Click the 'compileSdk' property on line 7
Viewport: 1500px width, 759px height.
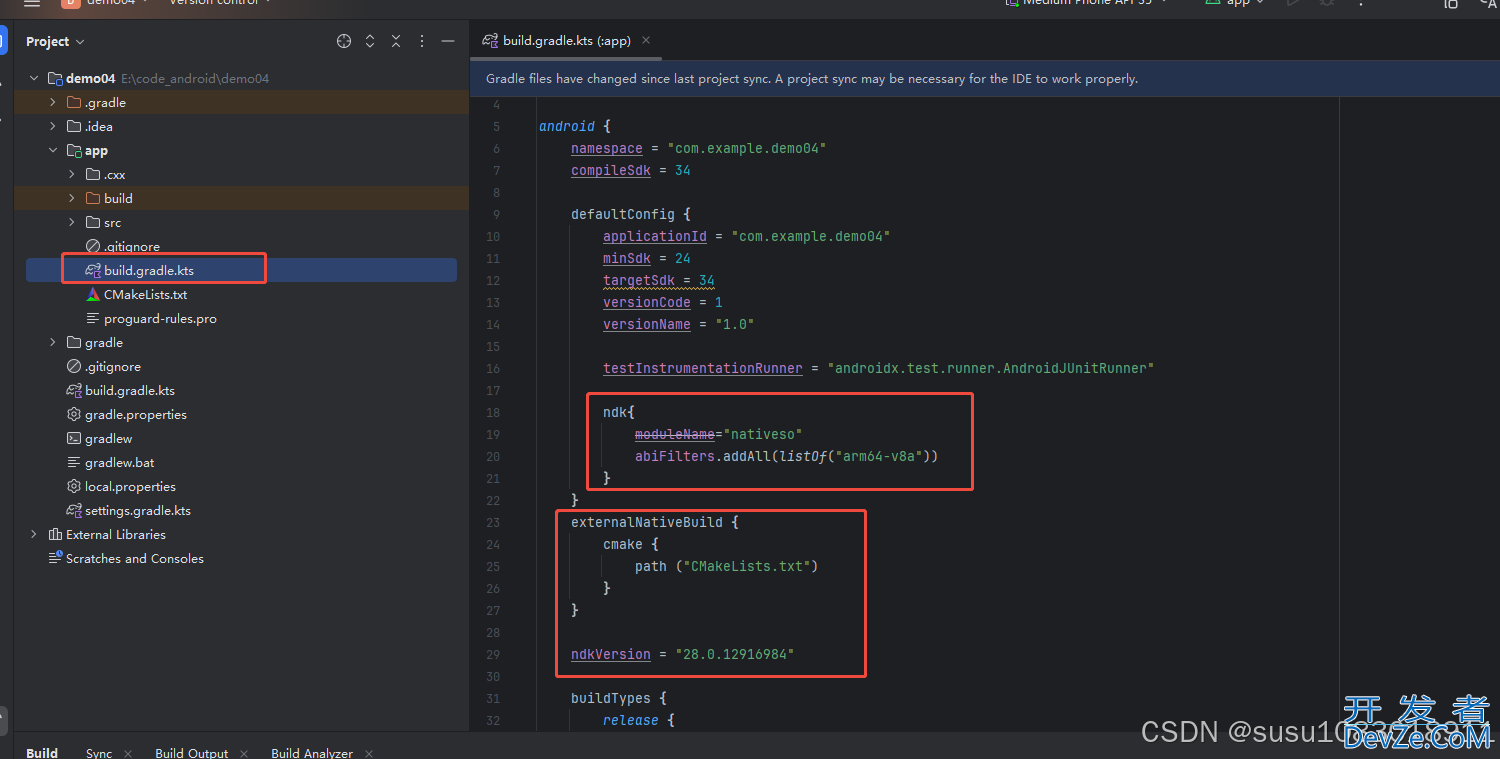point(611,171)
